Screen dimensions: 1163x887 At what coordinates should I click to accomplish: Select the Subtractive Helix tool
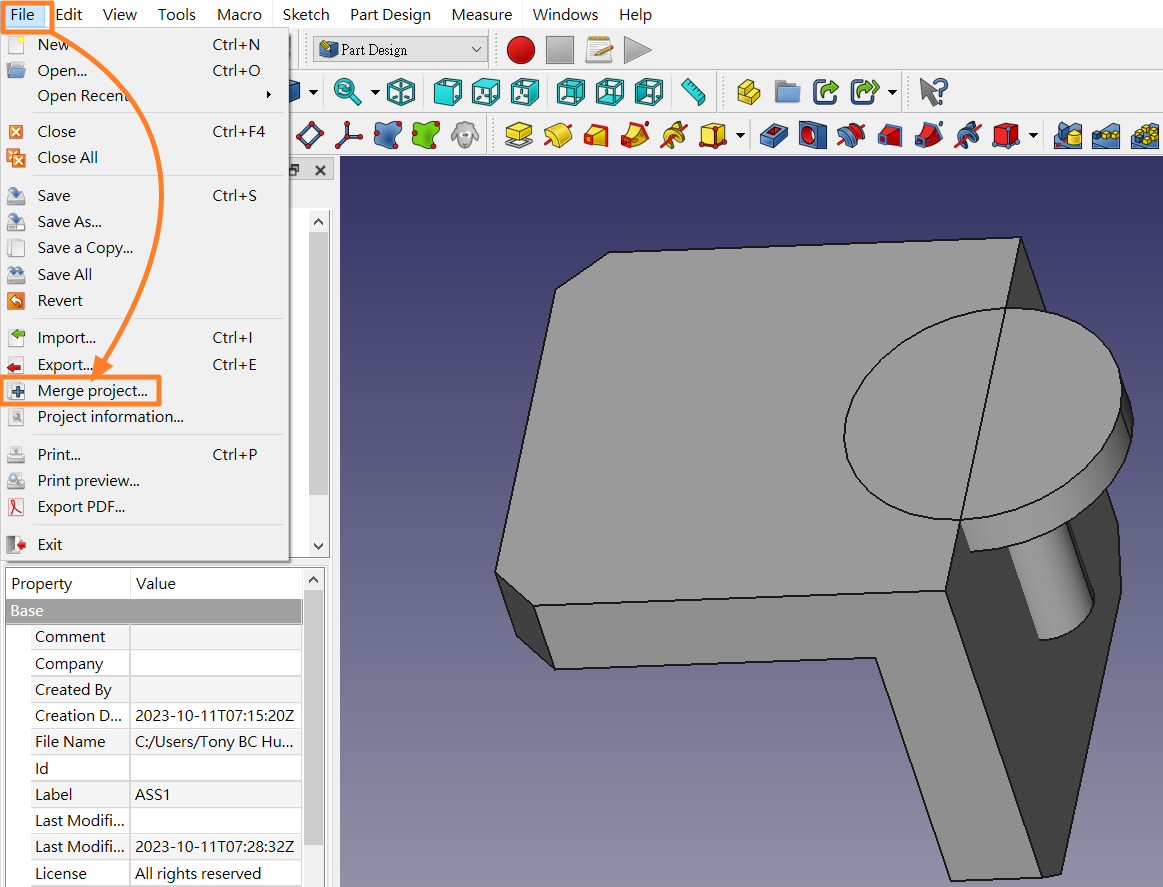pos(968,135)
